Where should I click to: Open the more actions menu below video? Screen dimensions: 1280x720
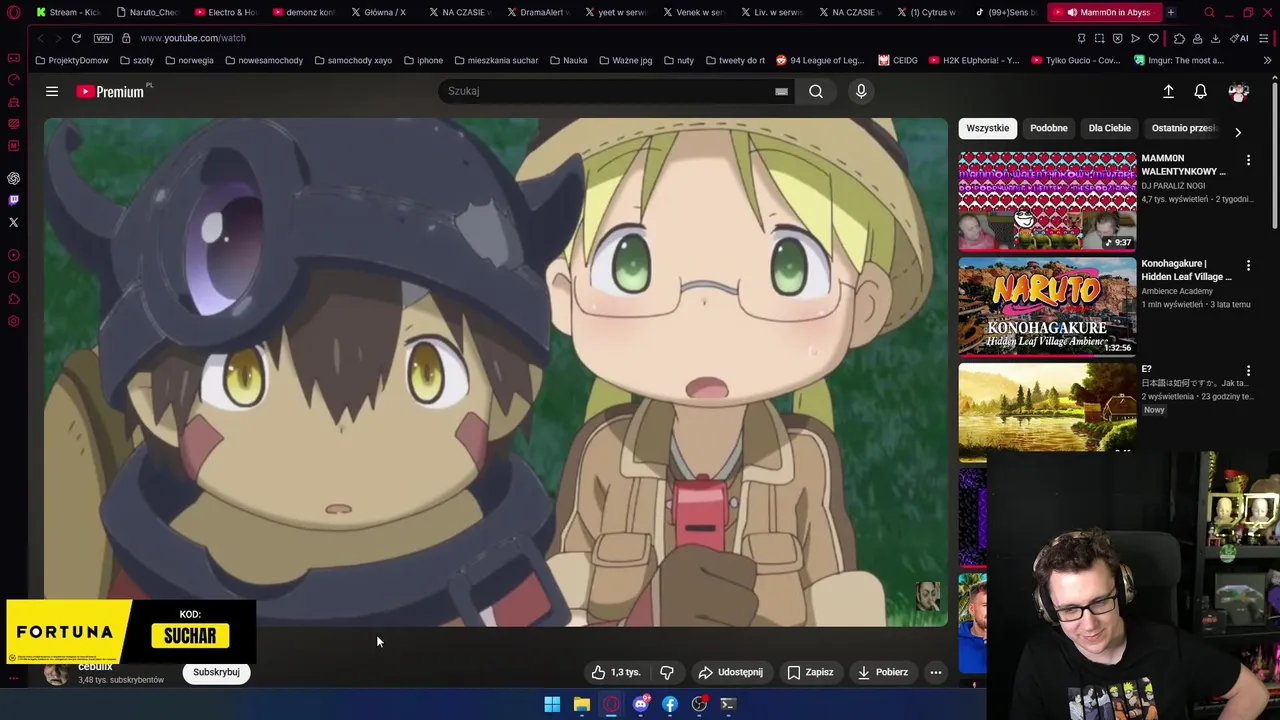pos(936,672)
